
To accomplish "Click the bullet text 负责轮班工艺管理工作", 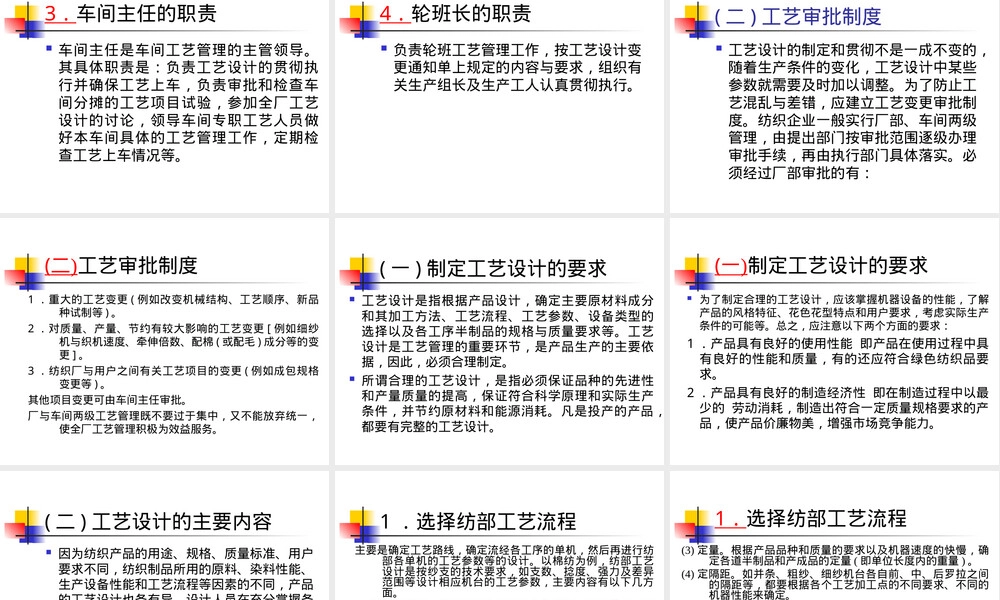I will 517,68.
